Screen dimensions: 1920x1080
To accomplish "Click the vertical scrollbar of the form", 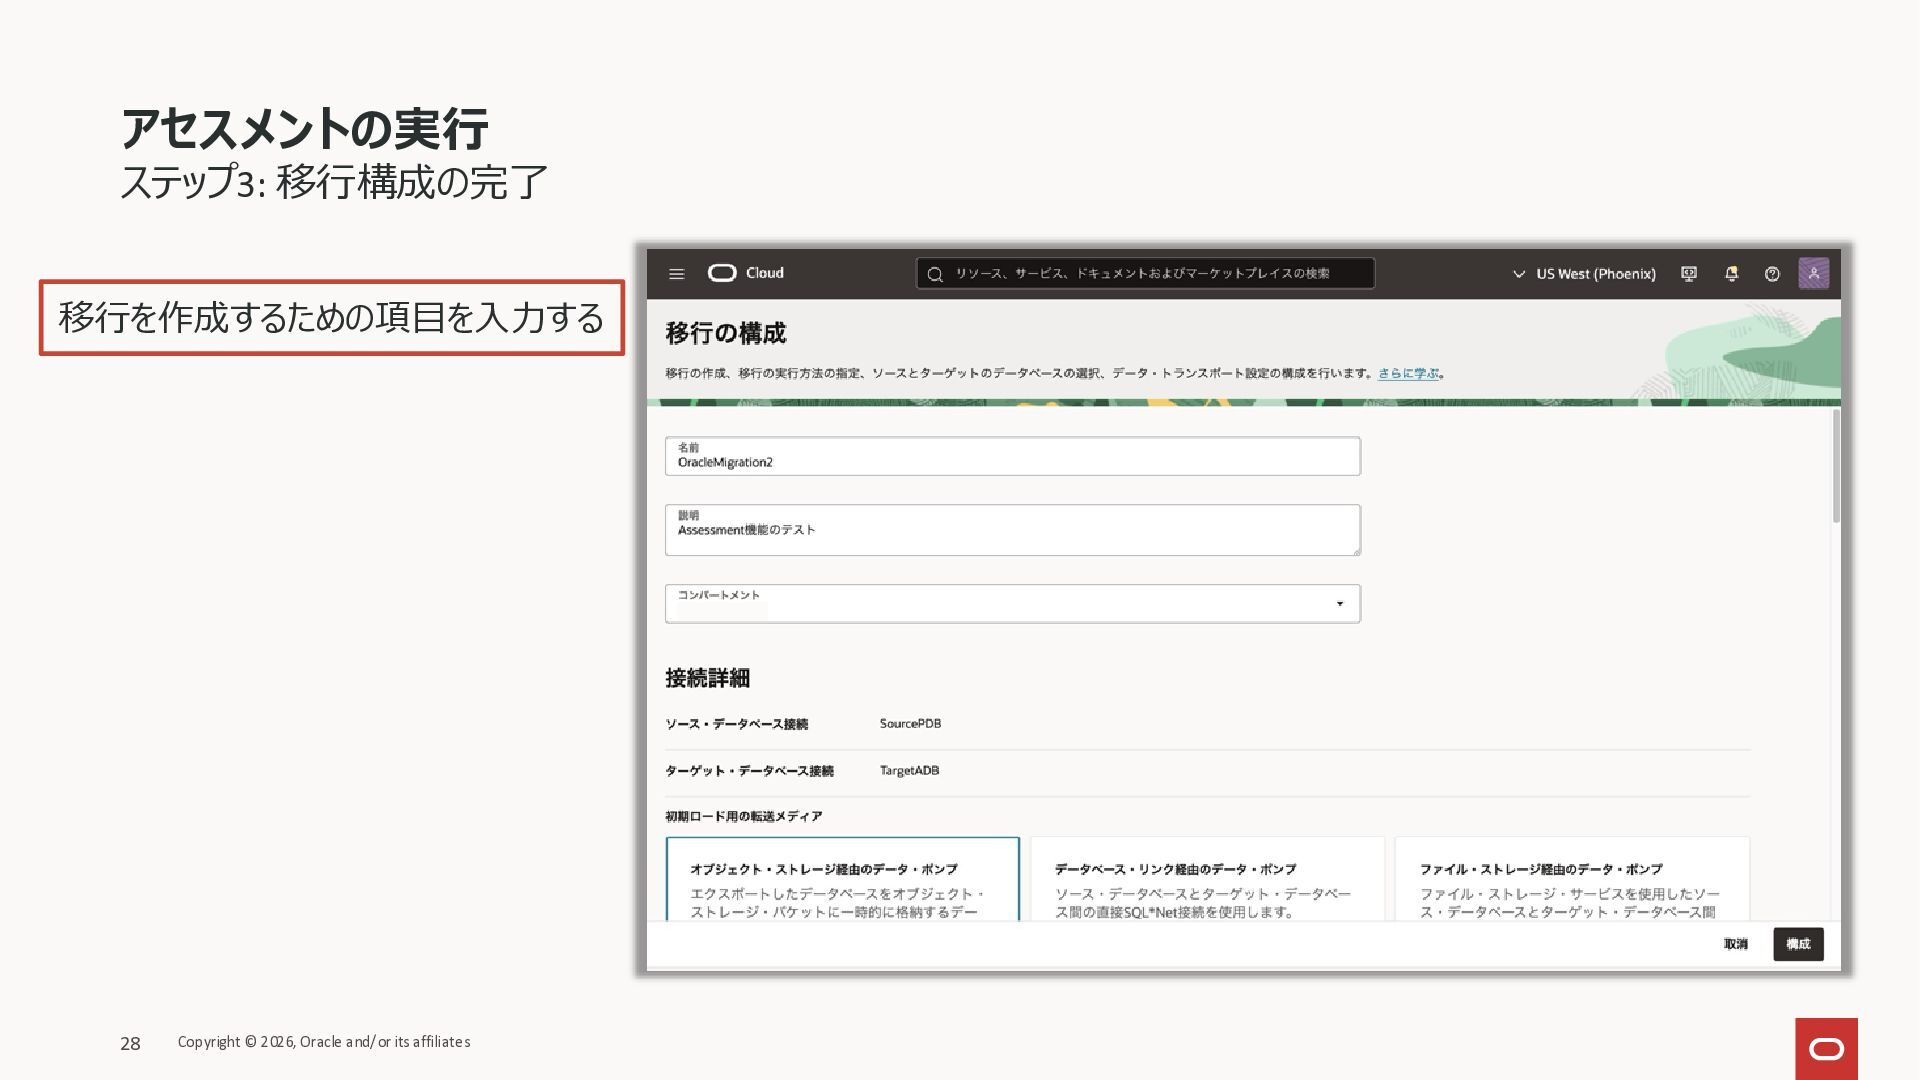I will point(1836,466).
